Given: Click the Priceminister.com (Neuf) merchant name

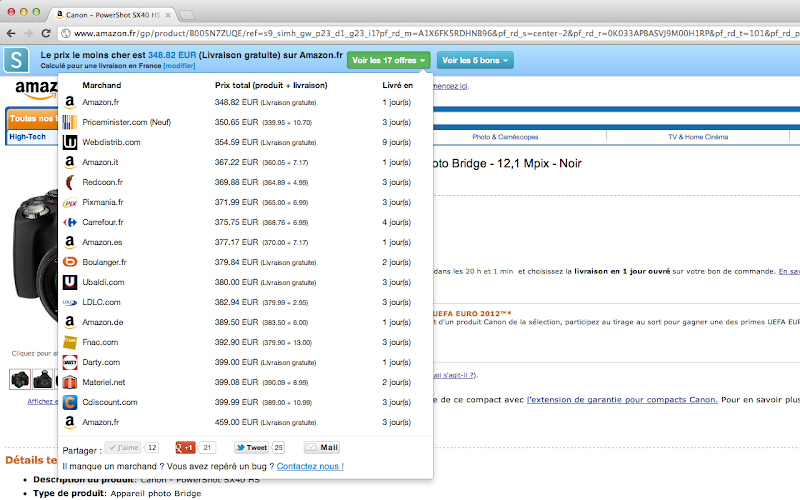Looking at the screenshot, I should pos(127,122).
